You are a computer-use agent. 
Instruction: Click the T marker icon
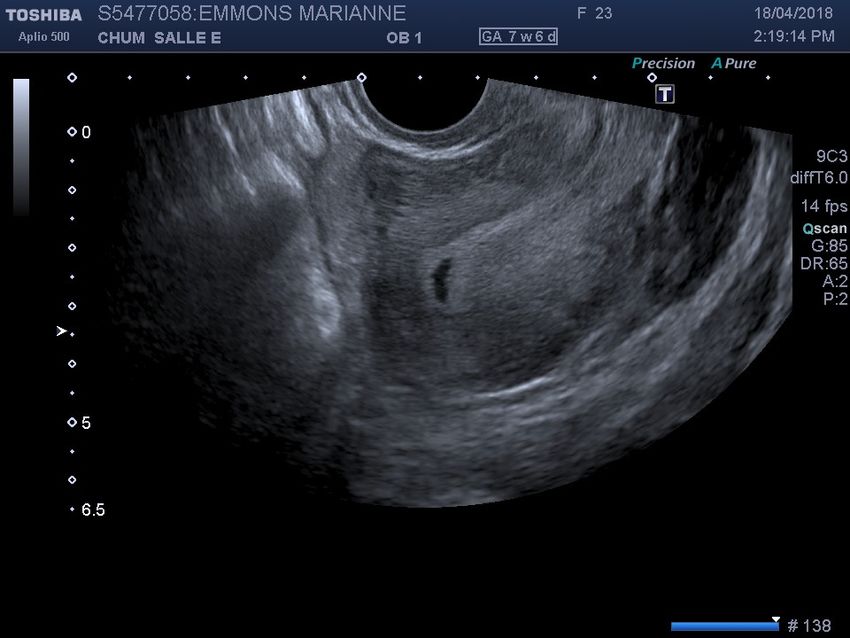pyautogui.click(x=665, y=94)
